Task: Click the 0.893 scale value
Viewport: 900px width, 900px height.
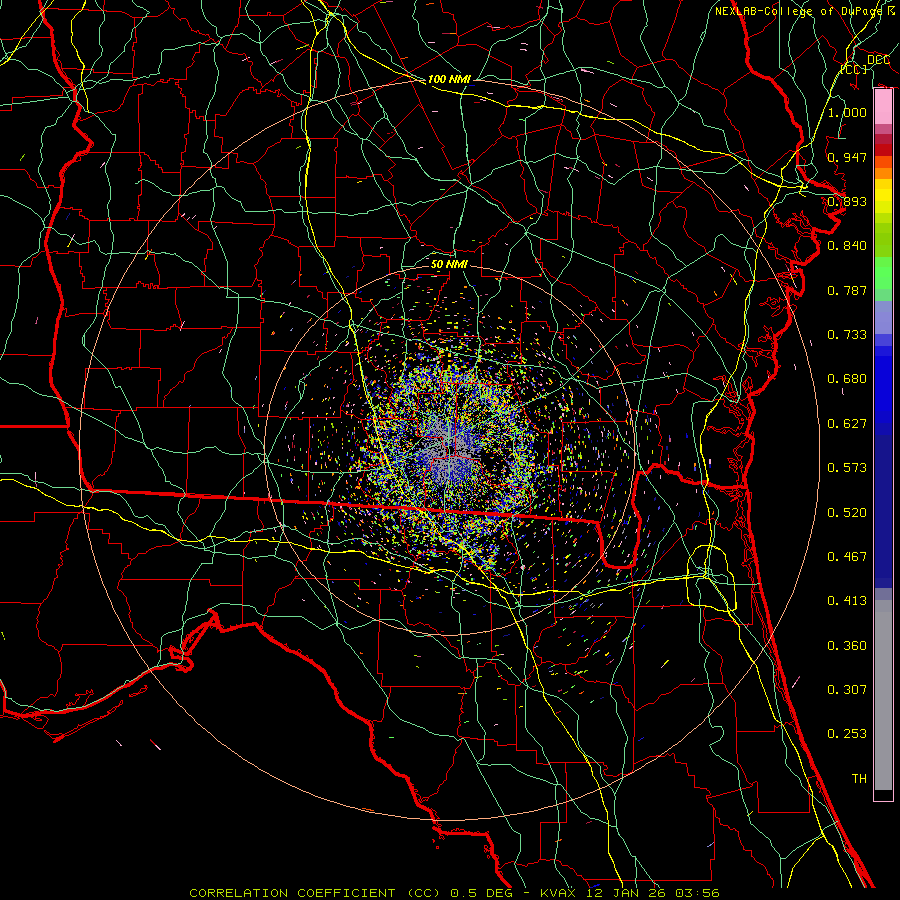Action: coord(847,201)
